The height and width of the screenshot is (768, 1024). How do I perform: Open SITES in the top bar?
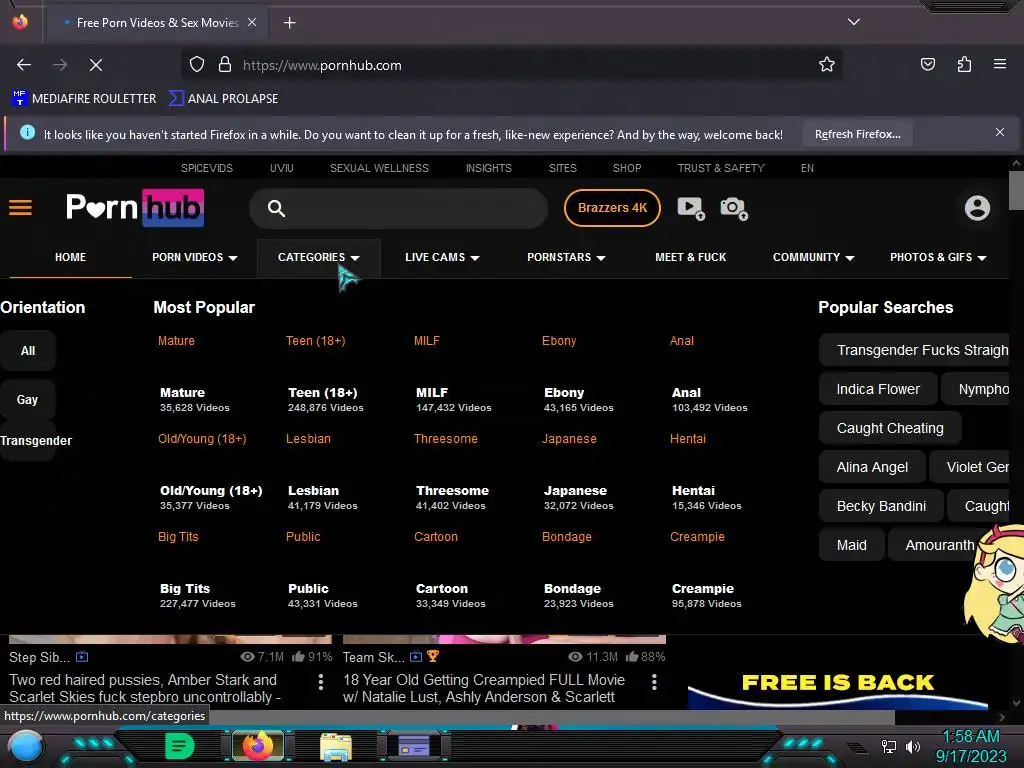(x=562, y=168)
